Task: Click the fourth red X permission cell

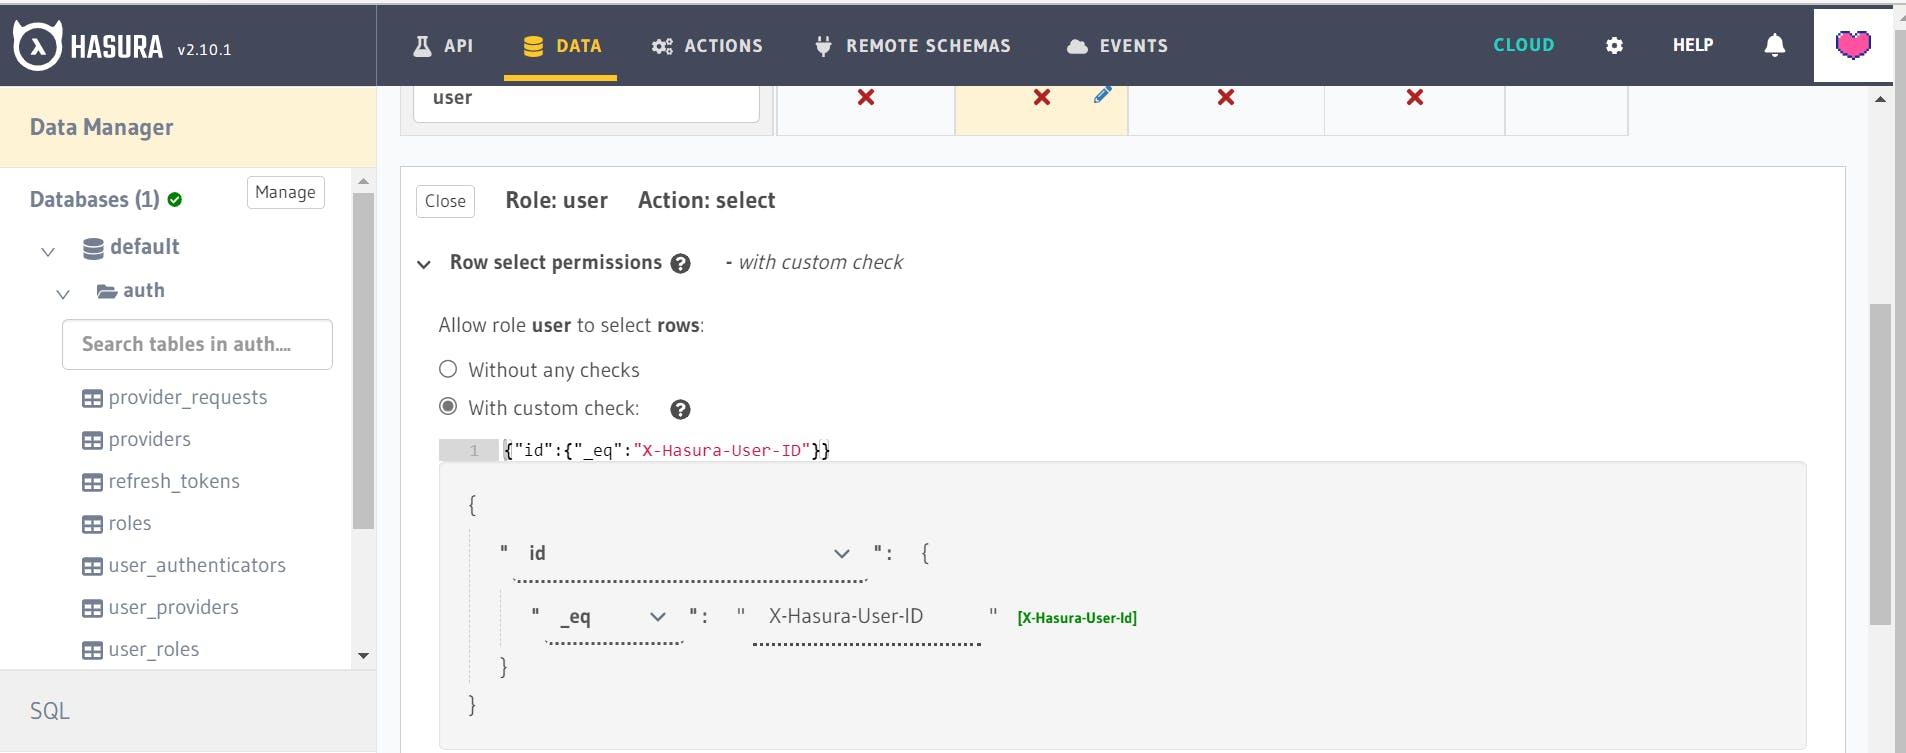Action: pyautogui.click(x=1415, y=97)
